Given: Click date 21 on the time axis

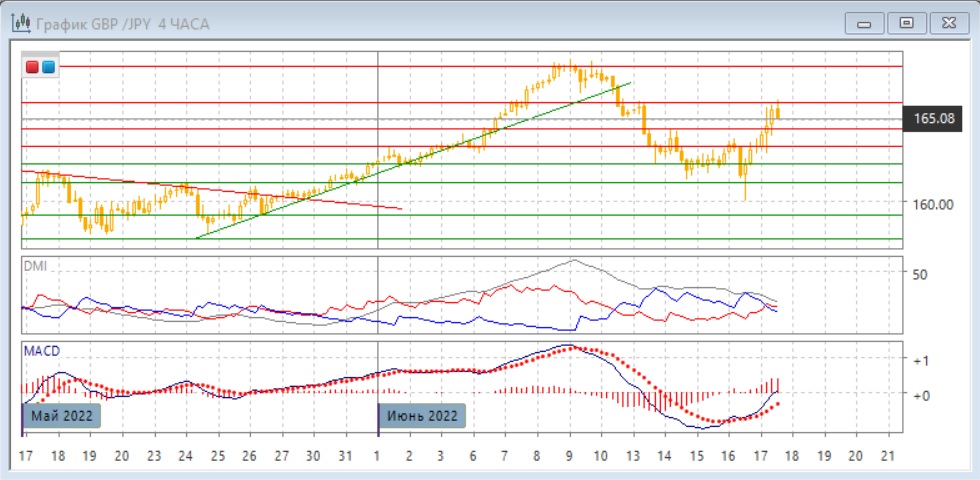Looking at the screenshot, I should (x=886, y=456).
